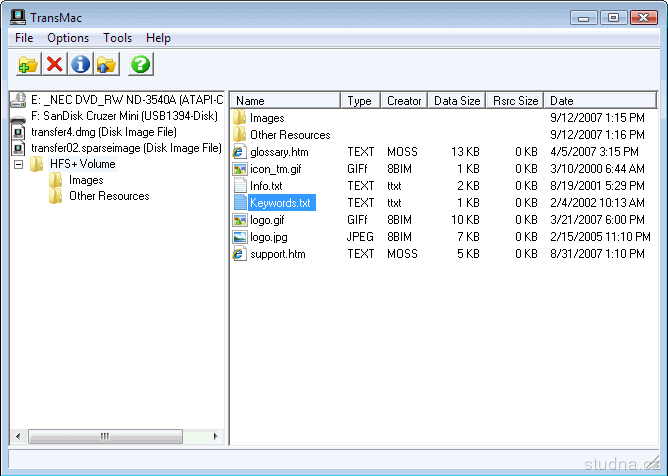
Task: Open the Options menu
Action: (68, 38)
